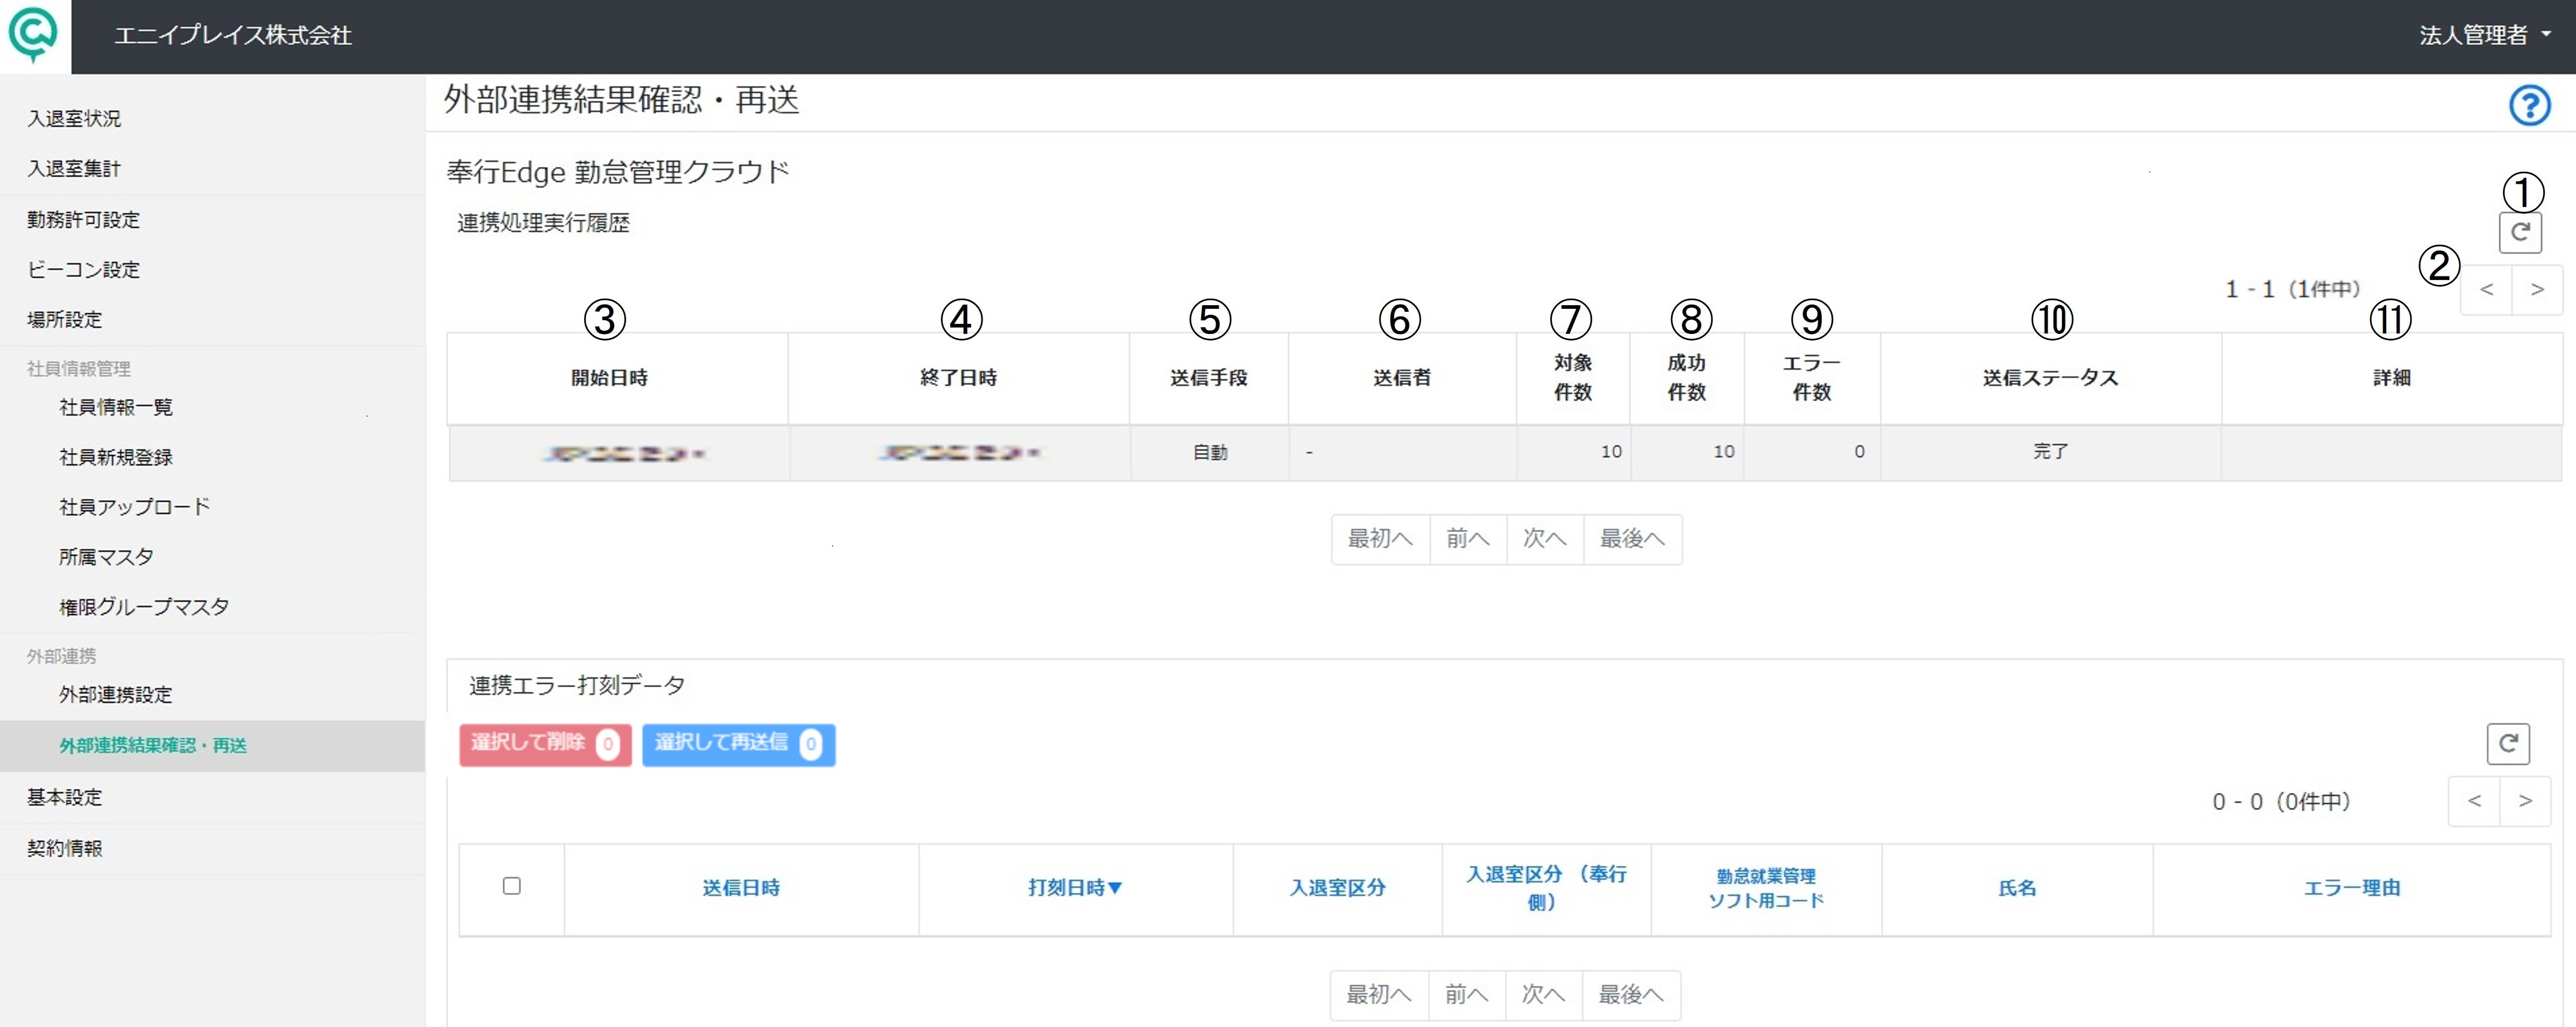Image resolution: width=2576 pixels, height=1027 pixels.
Task: Open 基本設定 in sidebar
Action: 64,798
